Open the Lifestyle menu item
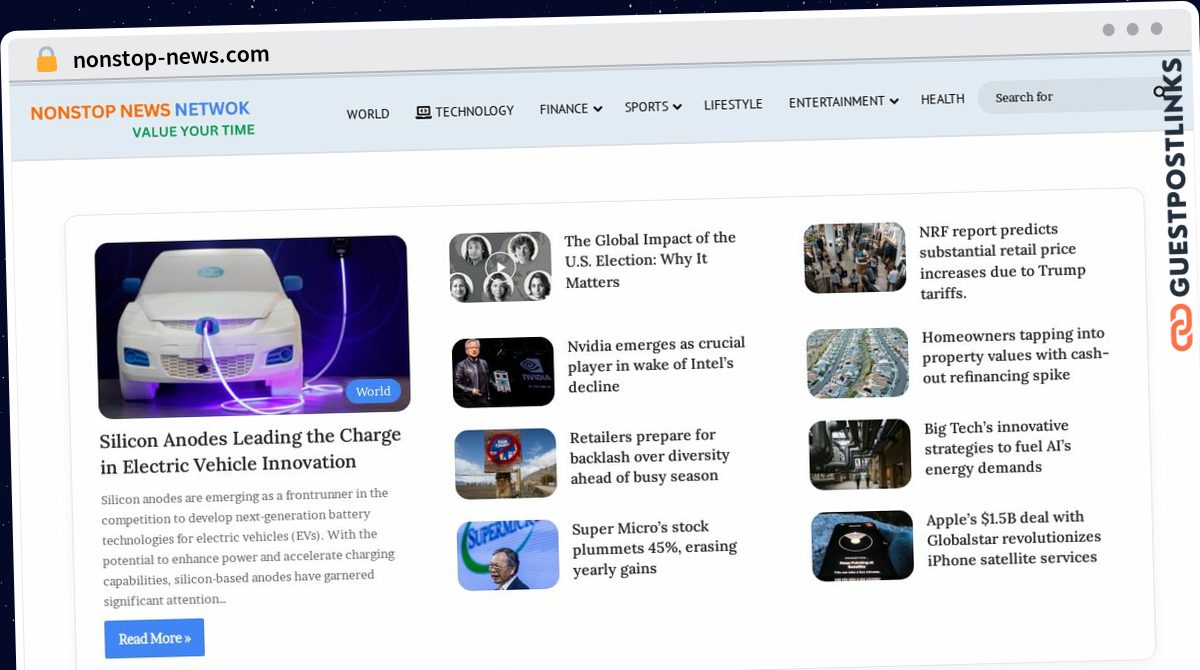Screen dimensions: 1200x670 point(733,104)
